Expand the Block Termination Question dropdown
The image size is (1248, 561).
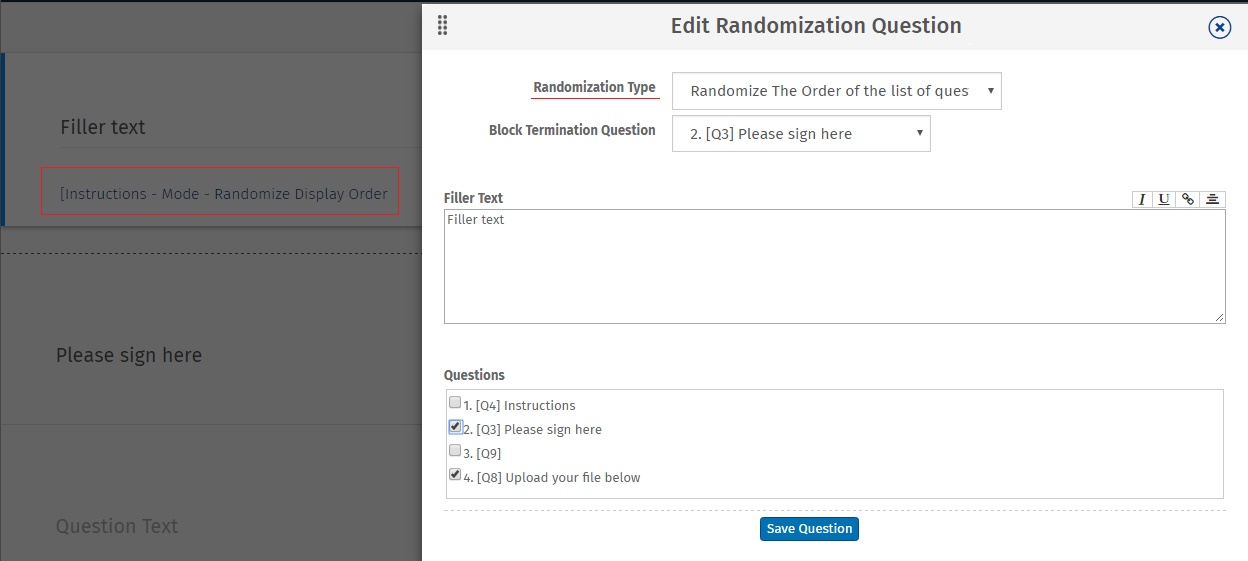click(x=801, y=134)
